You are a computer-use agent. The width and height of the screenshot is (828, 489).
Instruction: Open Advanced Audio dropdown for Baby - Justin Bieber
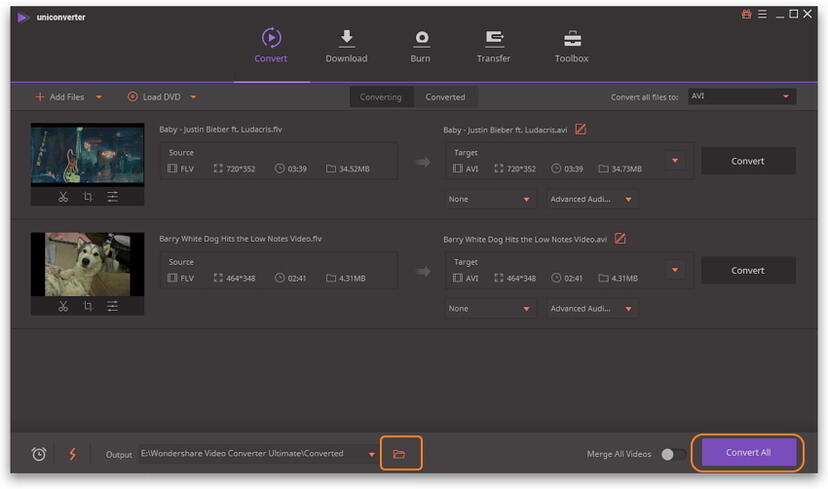(591, 199)
